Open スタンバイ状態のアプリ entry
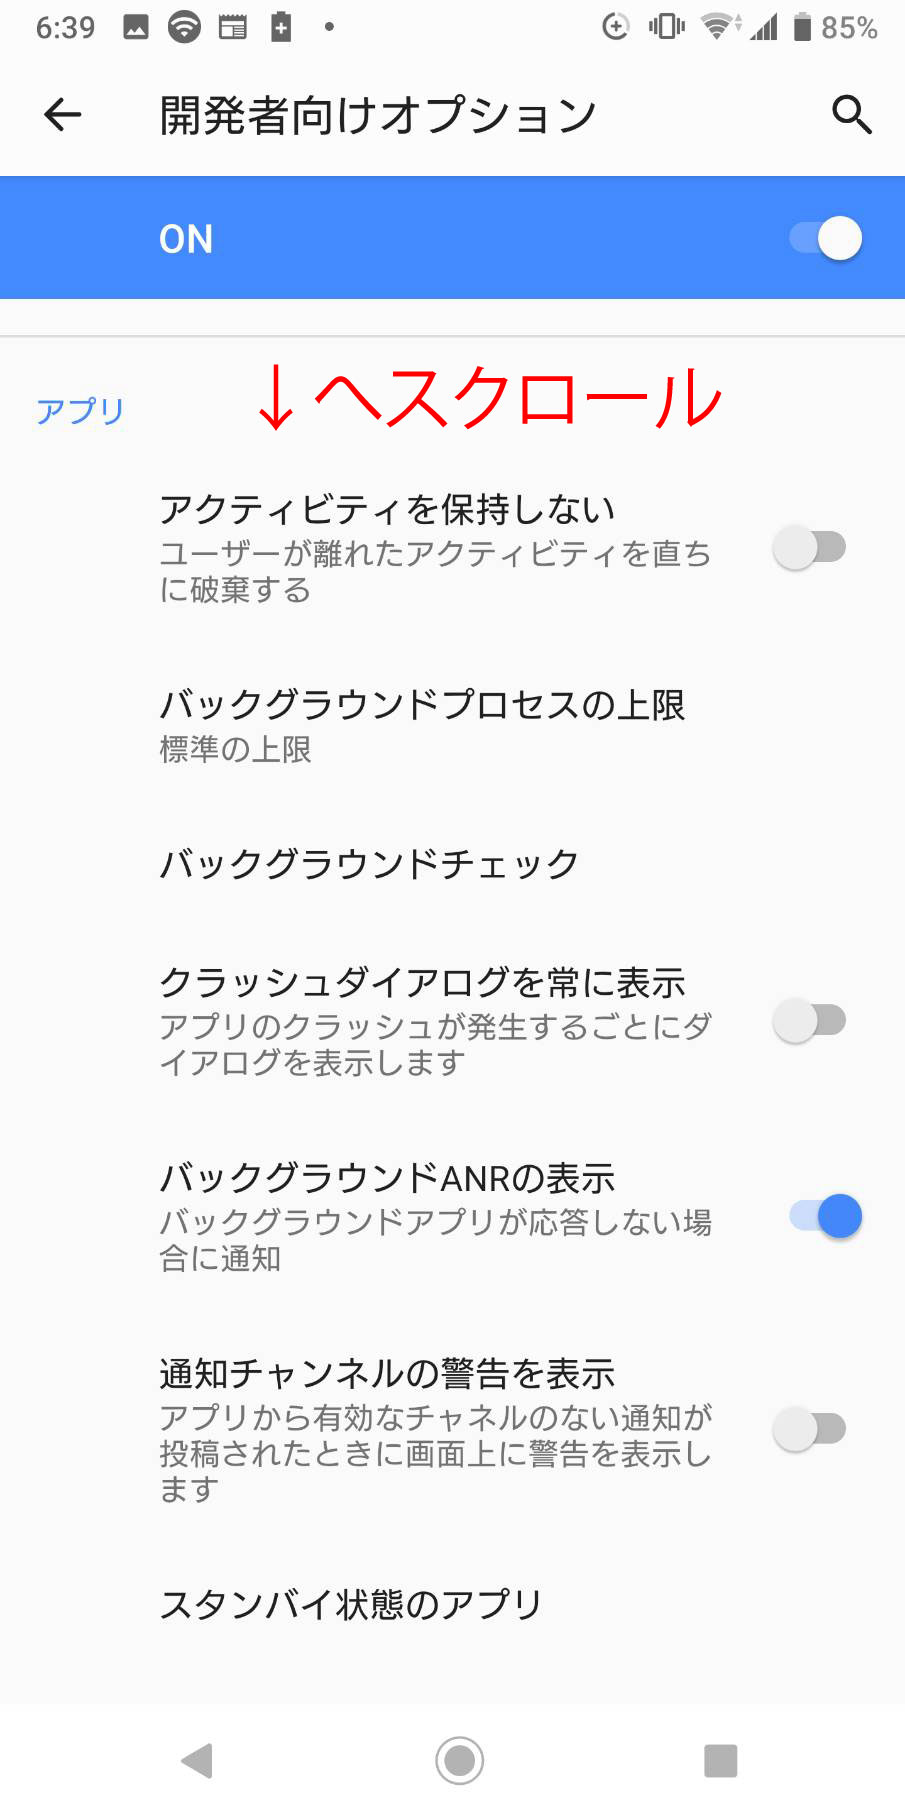 click(x=351, y=1605)
